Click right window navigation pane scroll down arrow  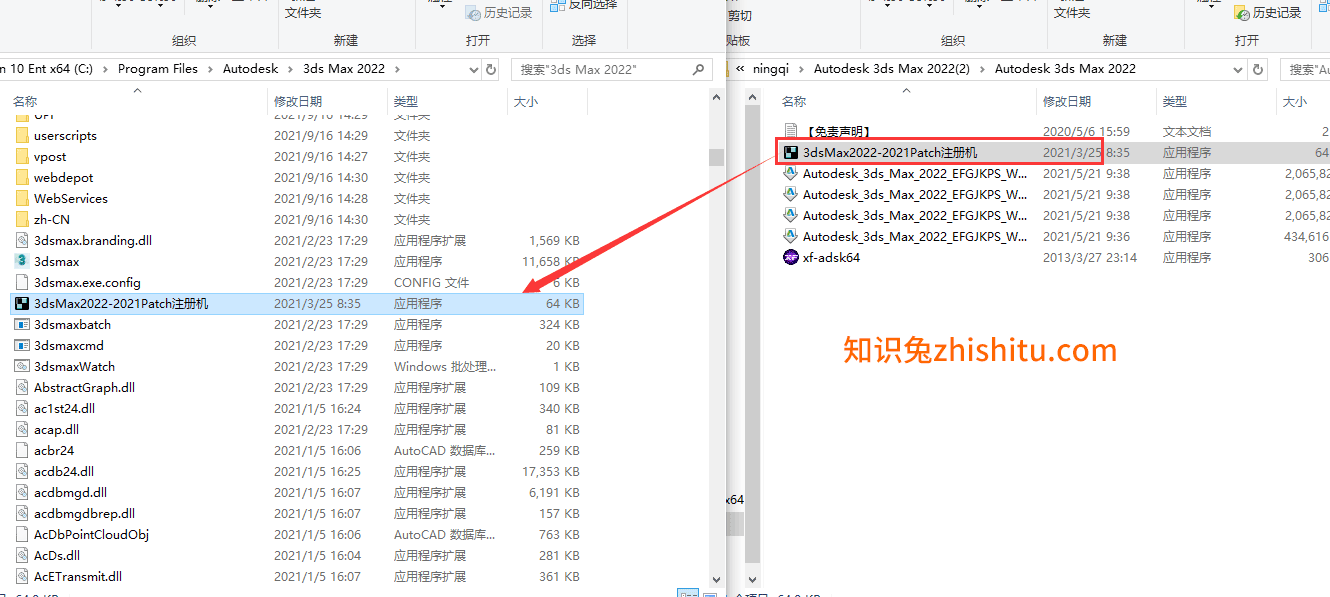click(x=753, y=579)
